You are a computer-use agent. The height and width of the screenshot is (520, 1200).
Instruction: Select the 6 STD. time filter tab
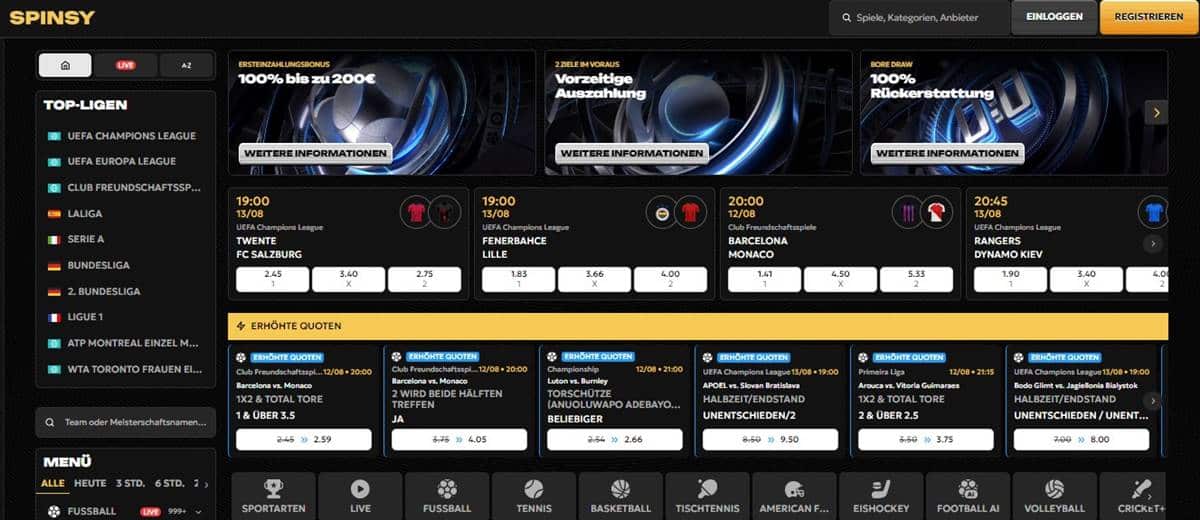(x=170, y=483)
